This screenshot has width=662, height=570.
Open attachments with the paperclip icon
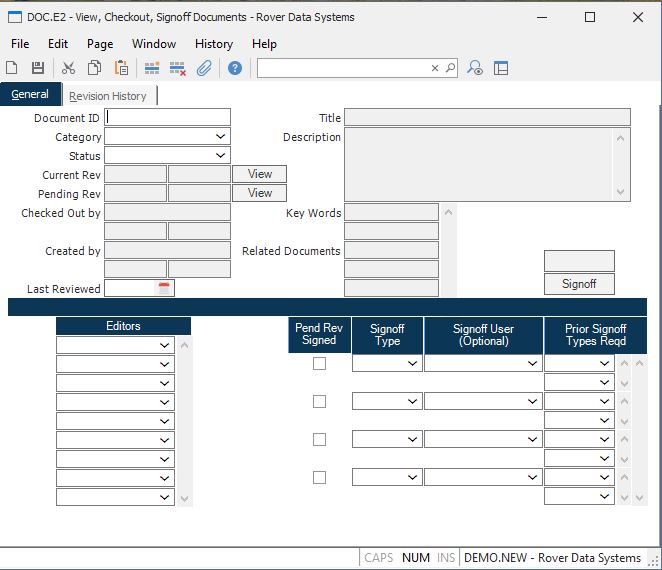coord(204,68)
